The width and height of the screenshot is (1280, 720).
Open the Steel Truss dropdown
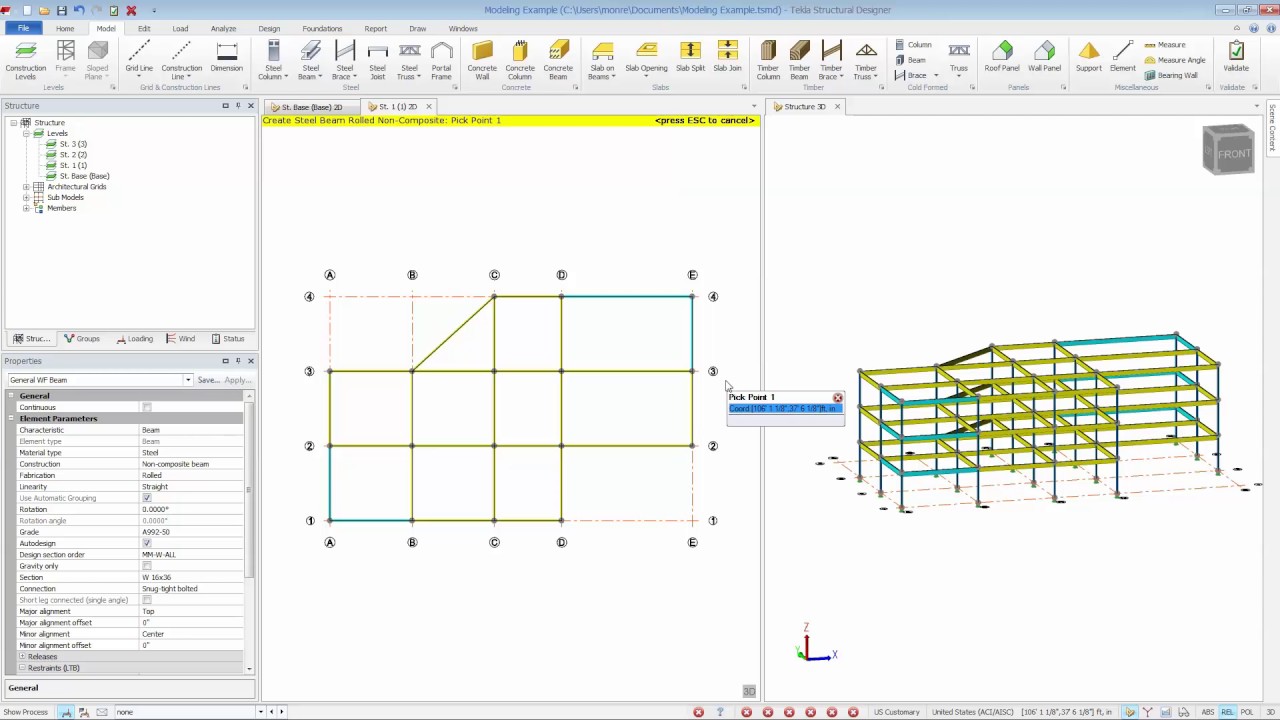[x=420, y=77]
